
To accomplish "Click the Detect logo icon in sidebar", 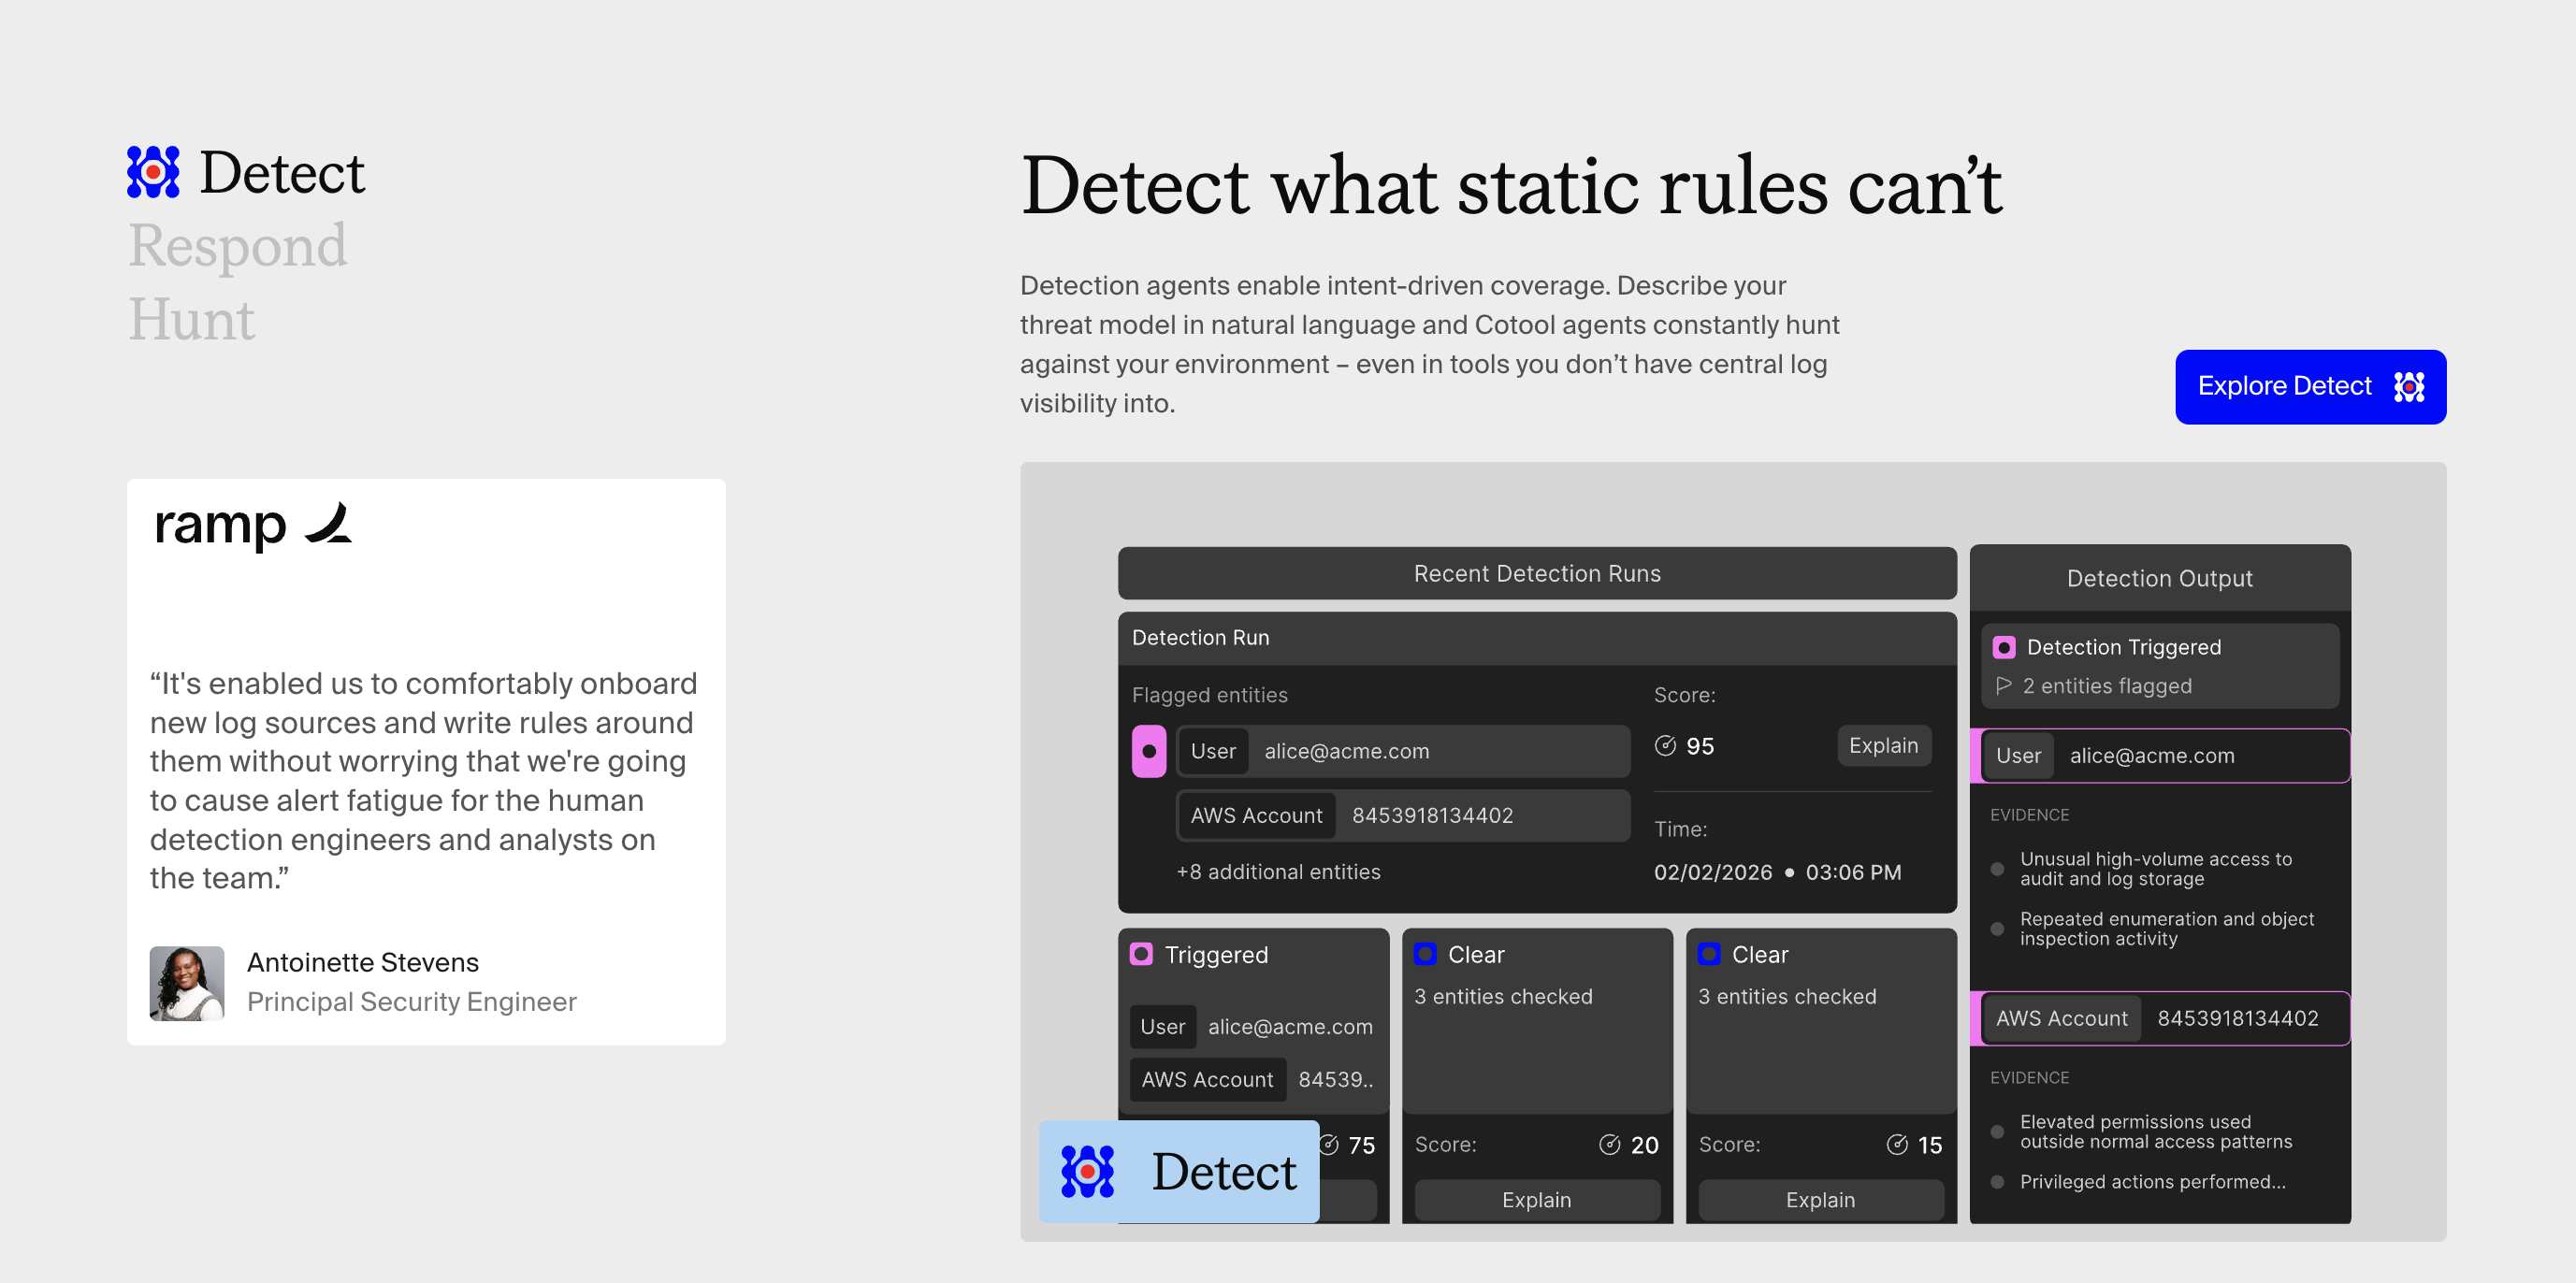I will (153, 172).
